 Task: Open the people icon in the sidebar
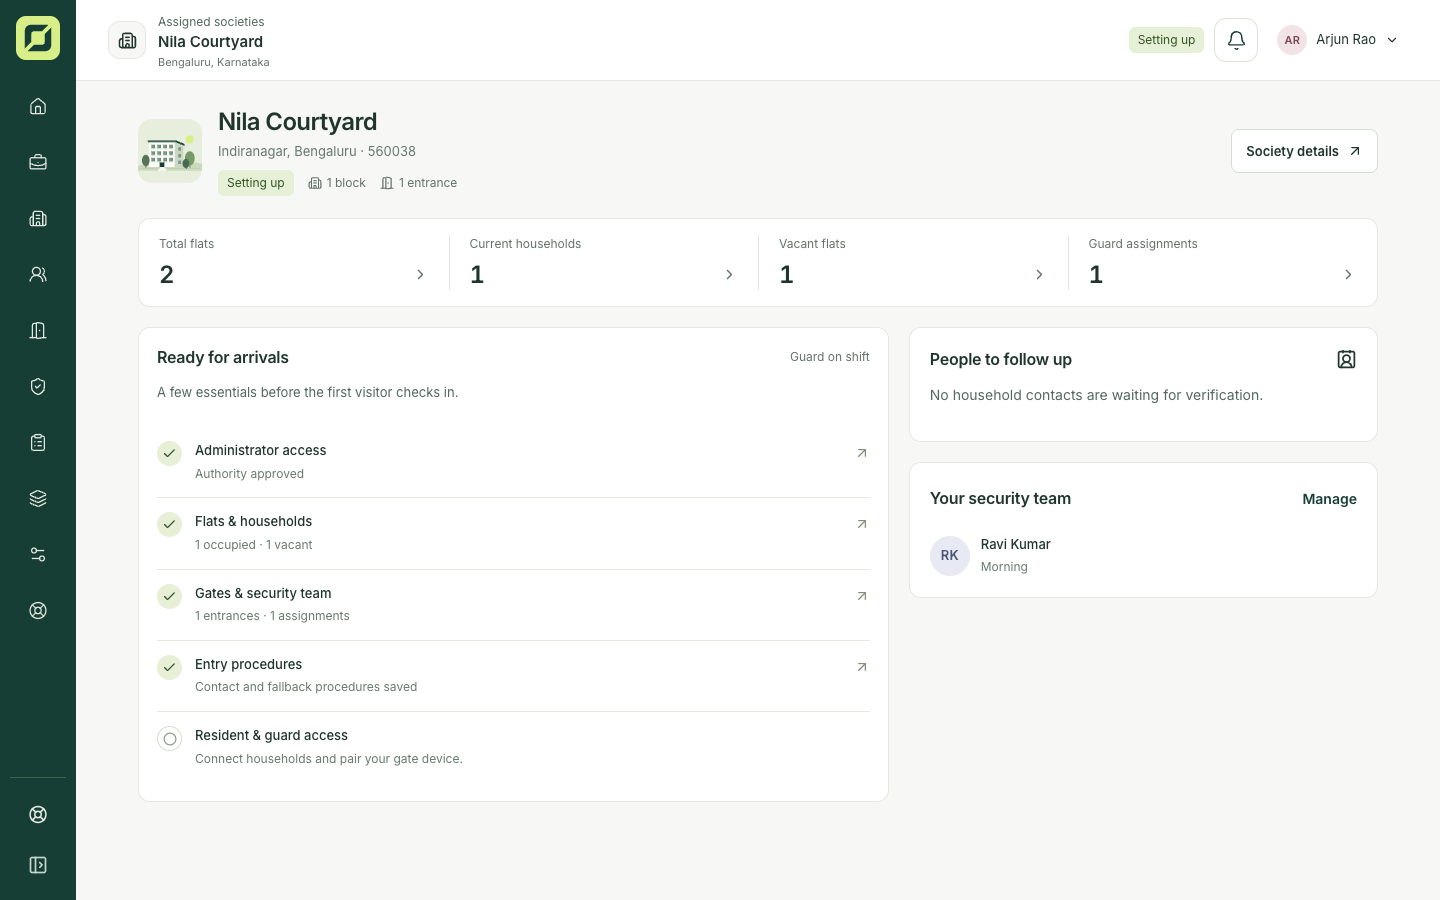pos(38,274)
